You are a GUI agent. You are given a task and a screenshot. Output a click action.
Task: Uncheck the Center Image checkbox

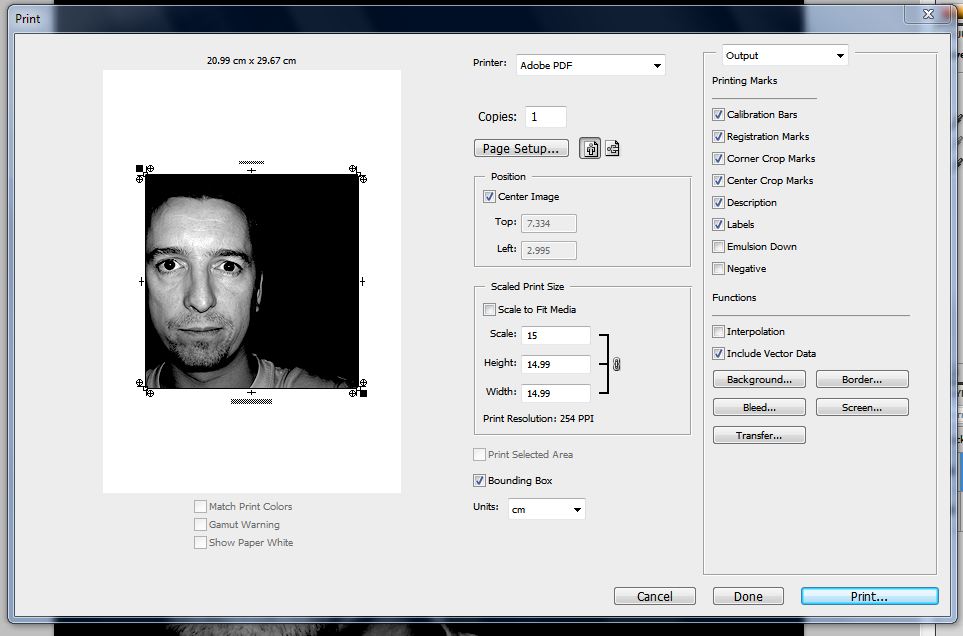pos(489,197)
